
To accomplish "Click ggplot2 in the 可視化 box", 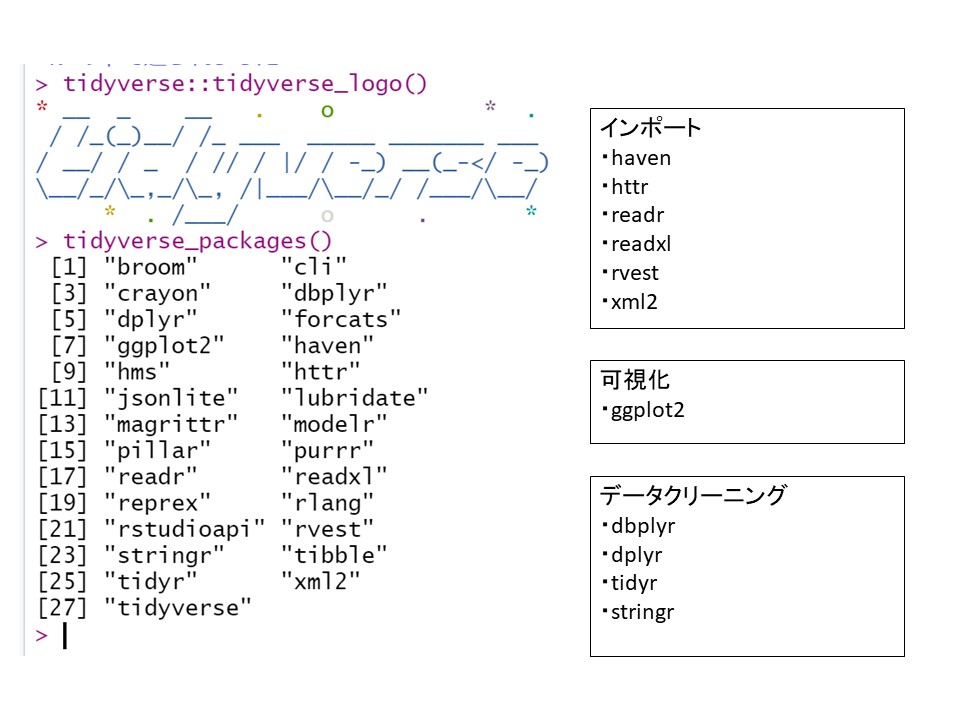I will coord(647,410).
